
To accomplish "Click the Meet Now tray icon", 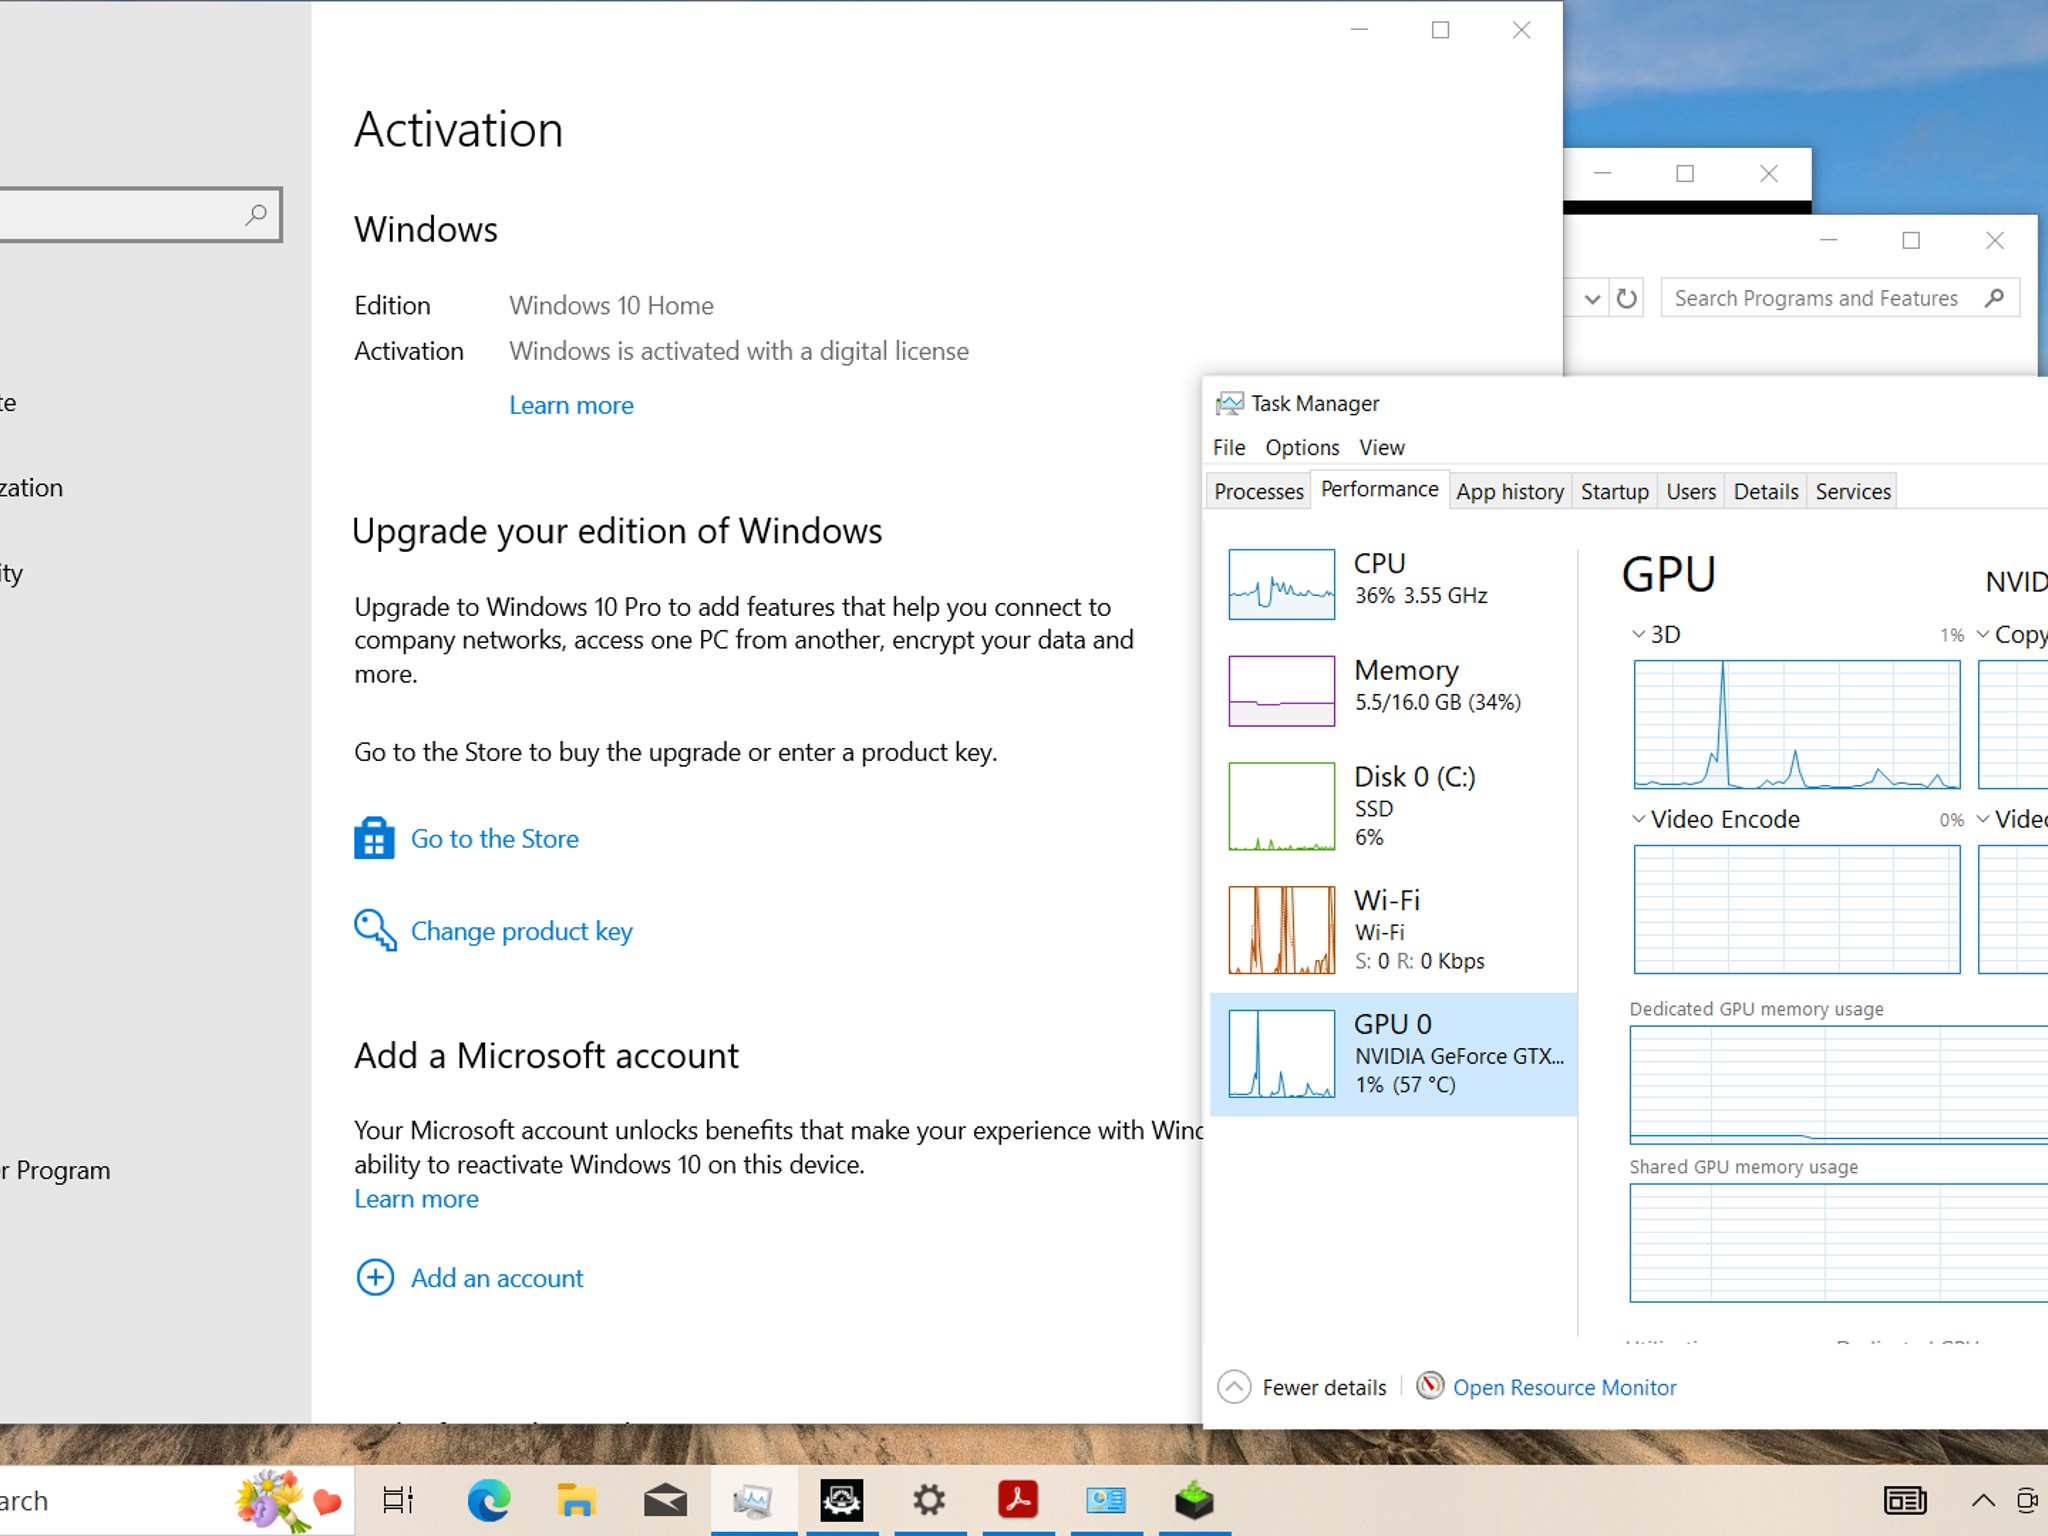I will (x=2028, y=1500).
